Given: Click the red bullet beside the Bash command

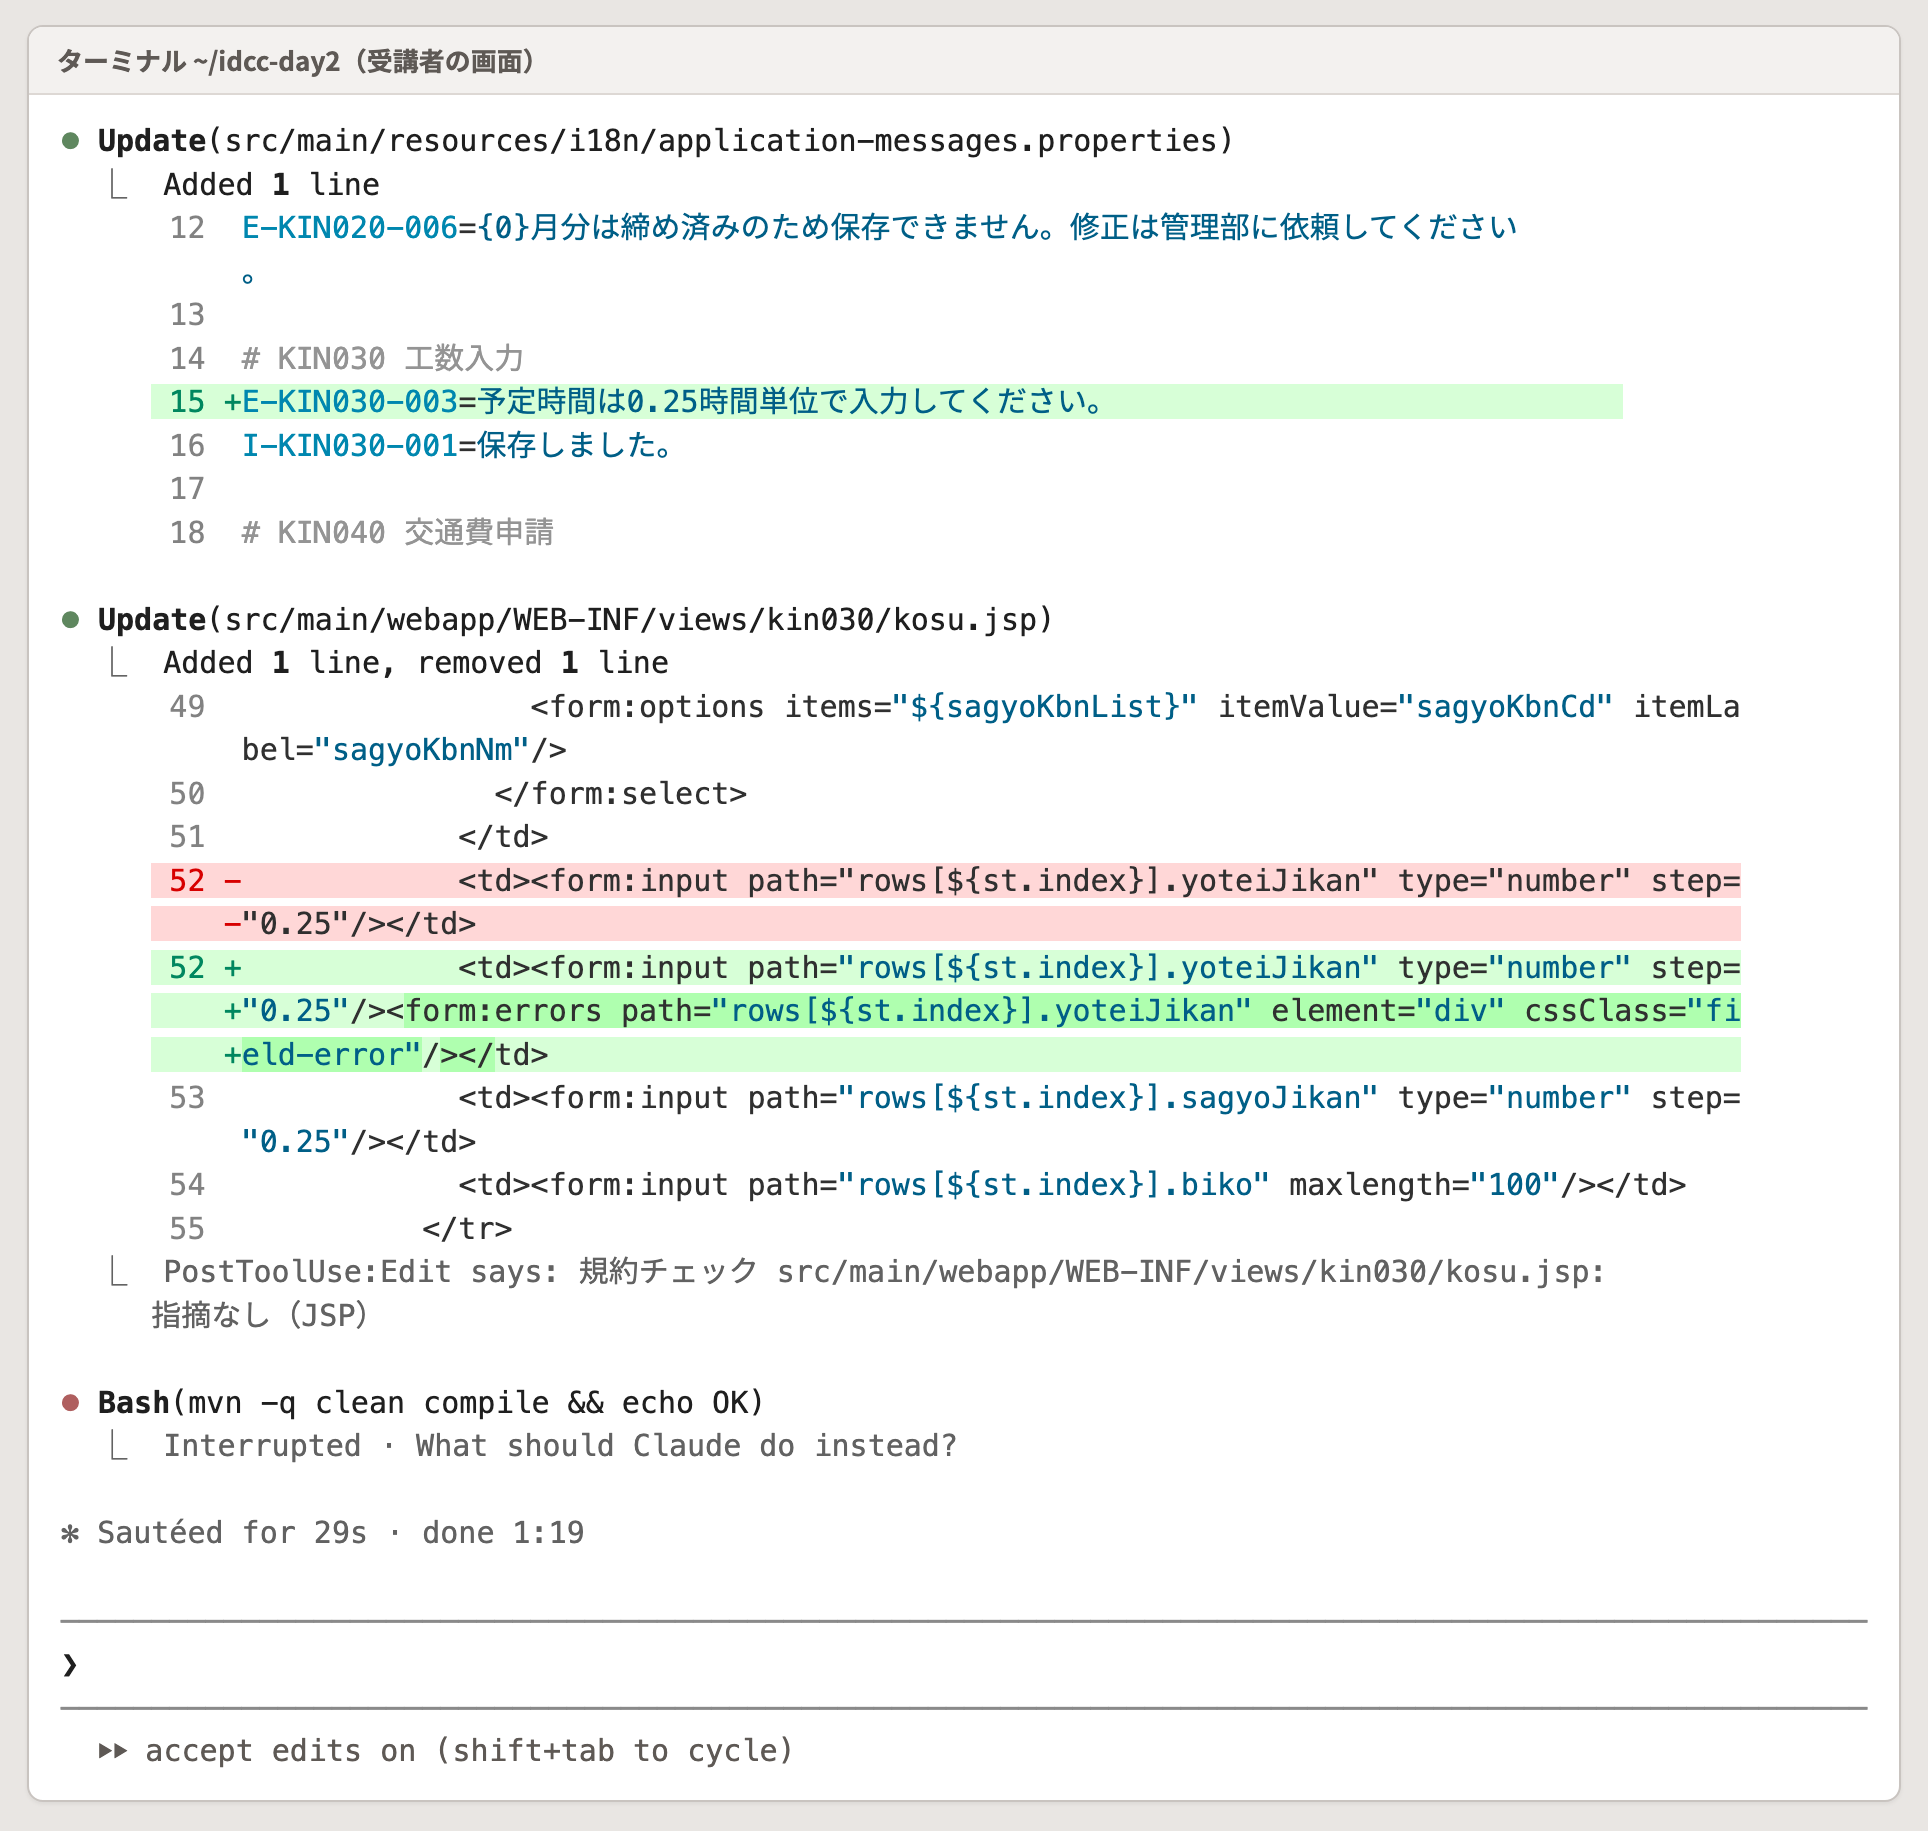Looking at the screenshot, I should pyautogui.click(x=71, y=1403).
